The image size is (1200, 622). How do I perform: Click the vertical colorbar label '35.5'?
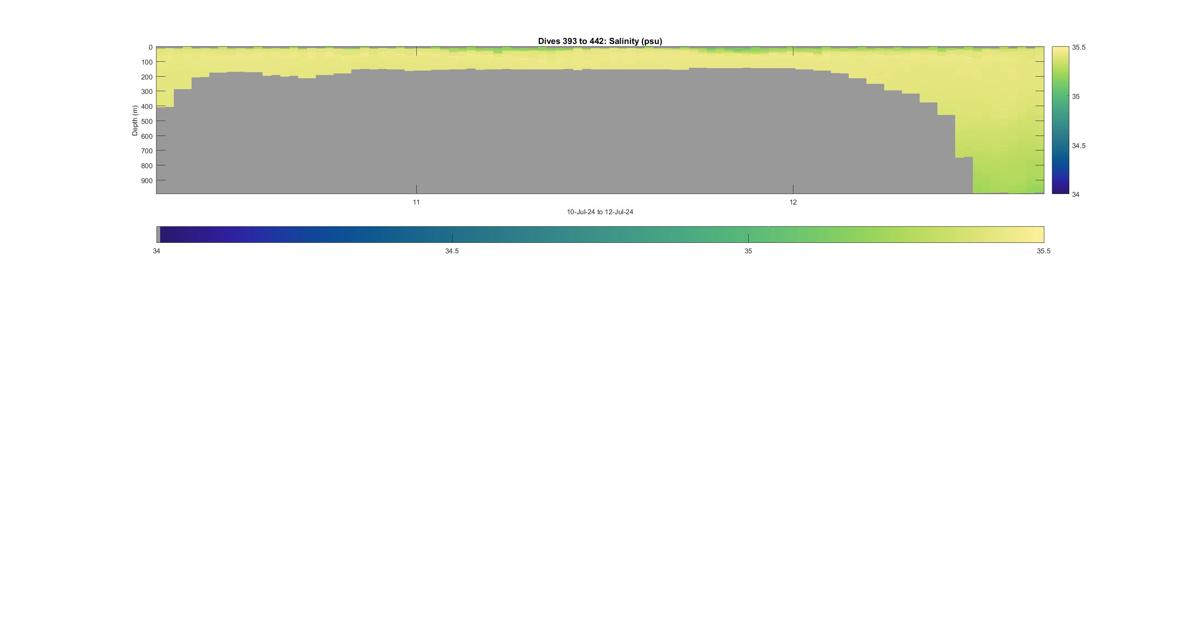pos(1079,47)
